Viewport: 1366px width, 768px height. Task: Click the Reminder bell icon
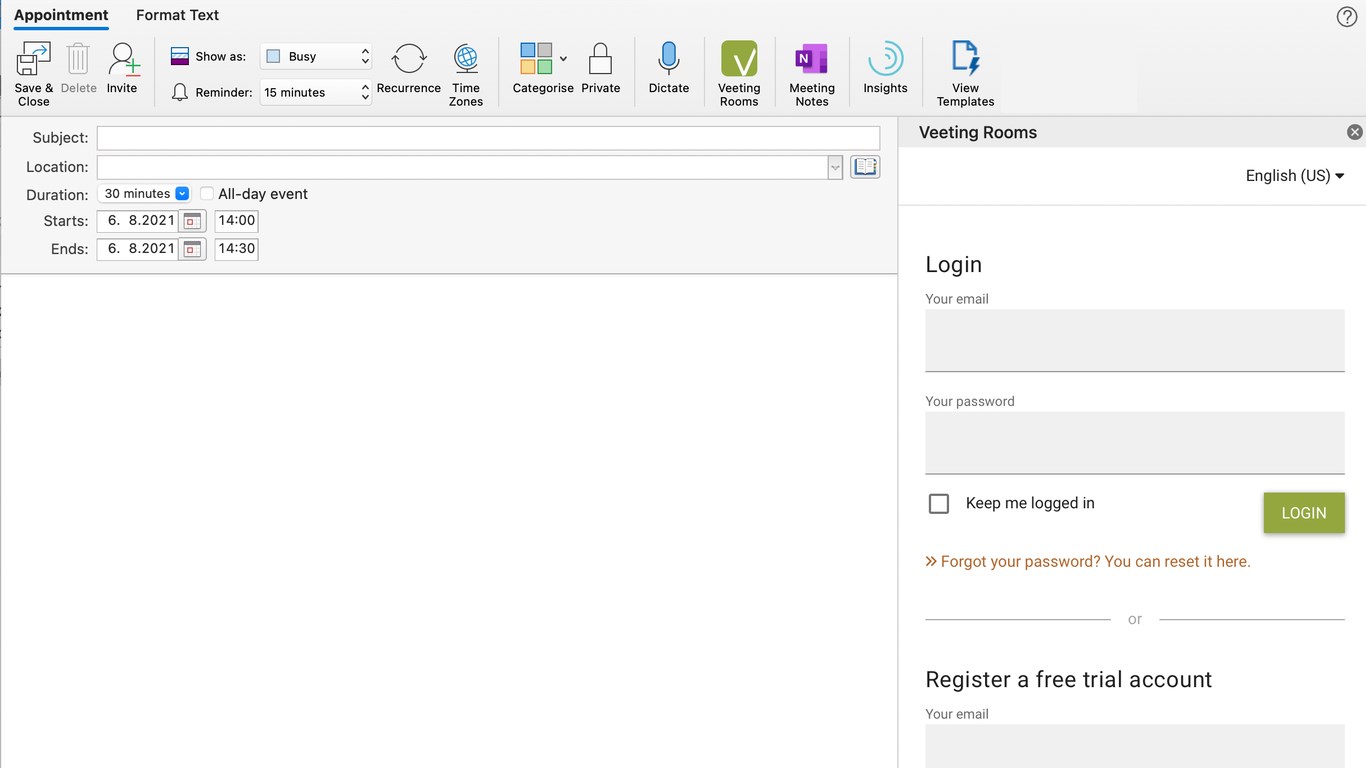click(x=180, y=92)
